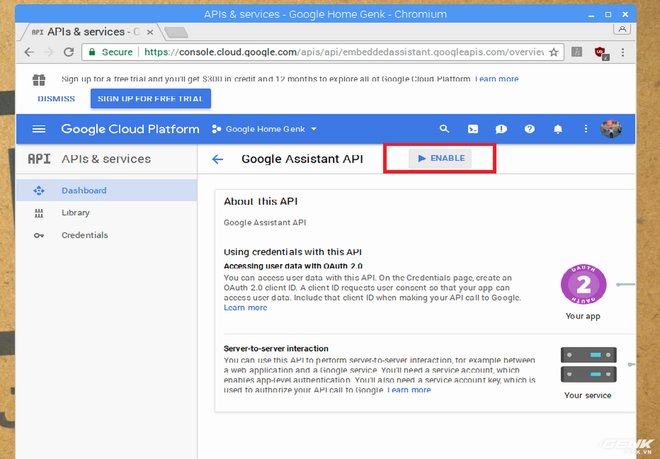The width and height of the screenshot is (660, 459).
Task: Click the 'Server-to-server interaction' heading
Action: [276, 349]
